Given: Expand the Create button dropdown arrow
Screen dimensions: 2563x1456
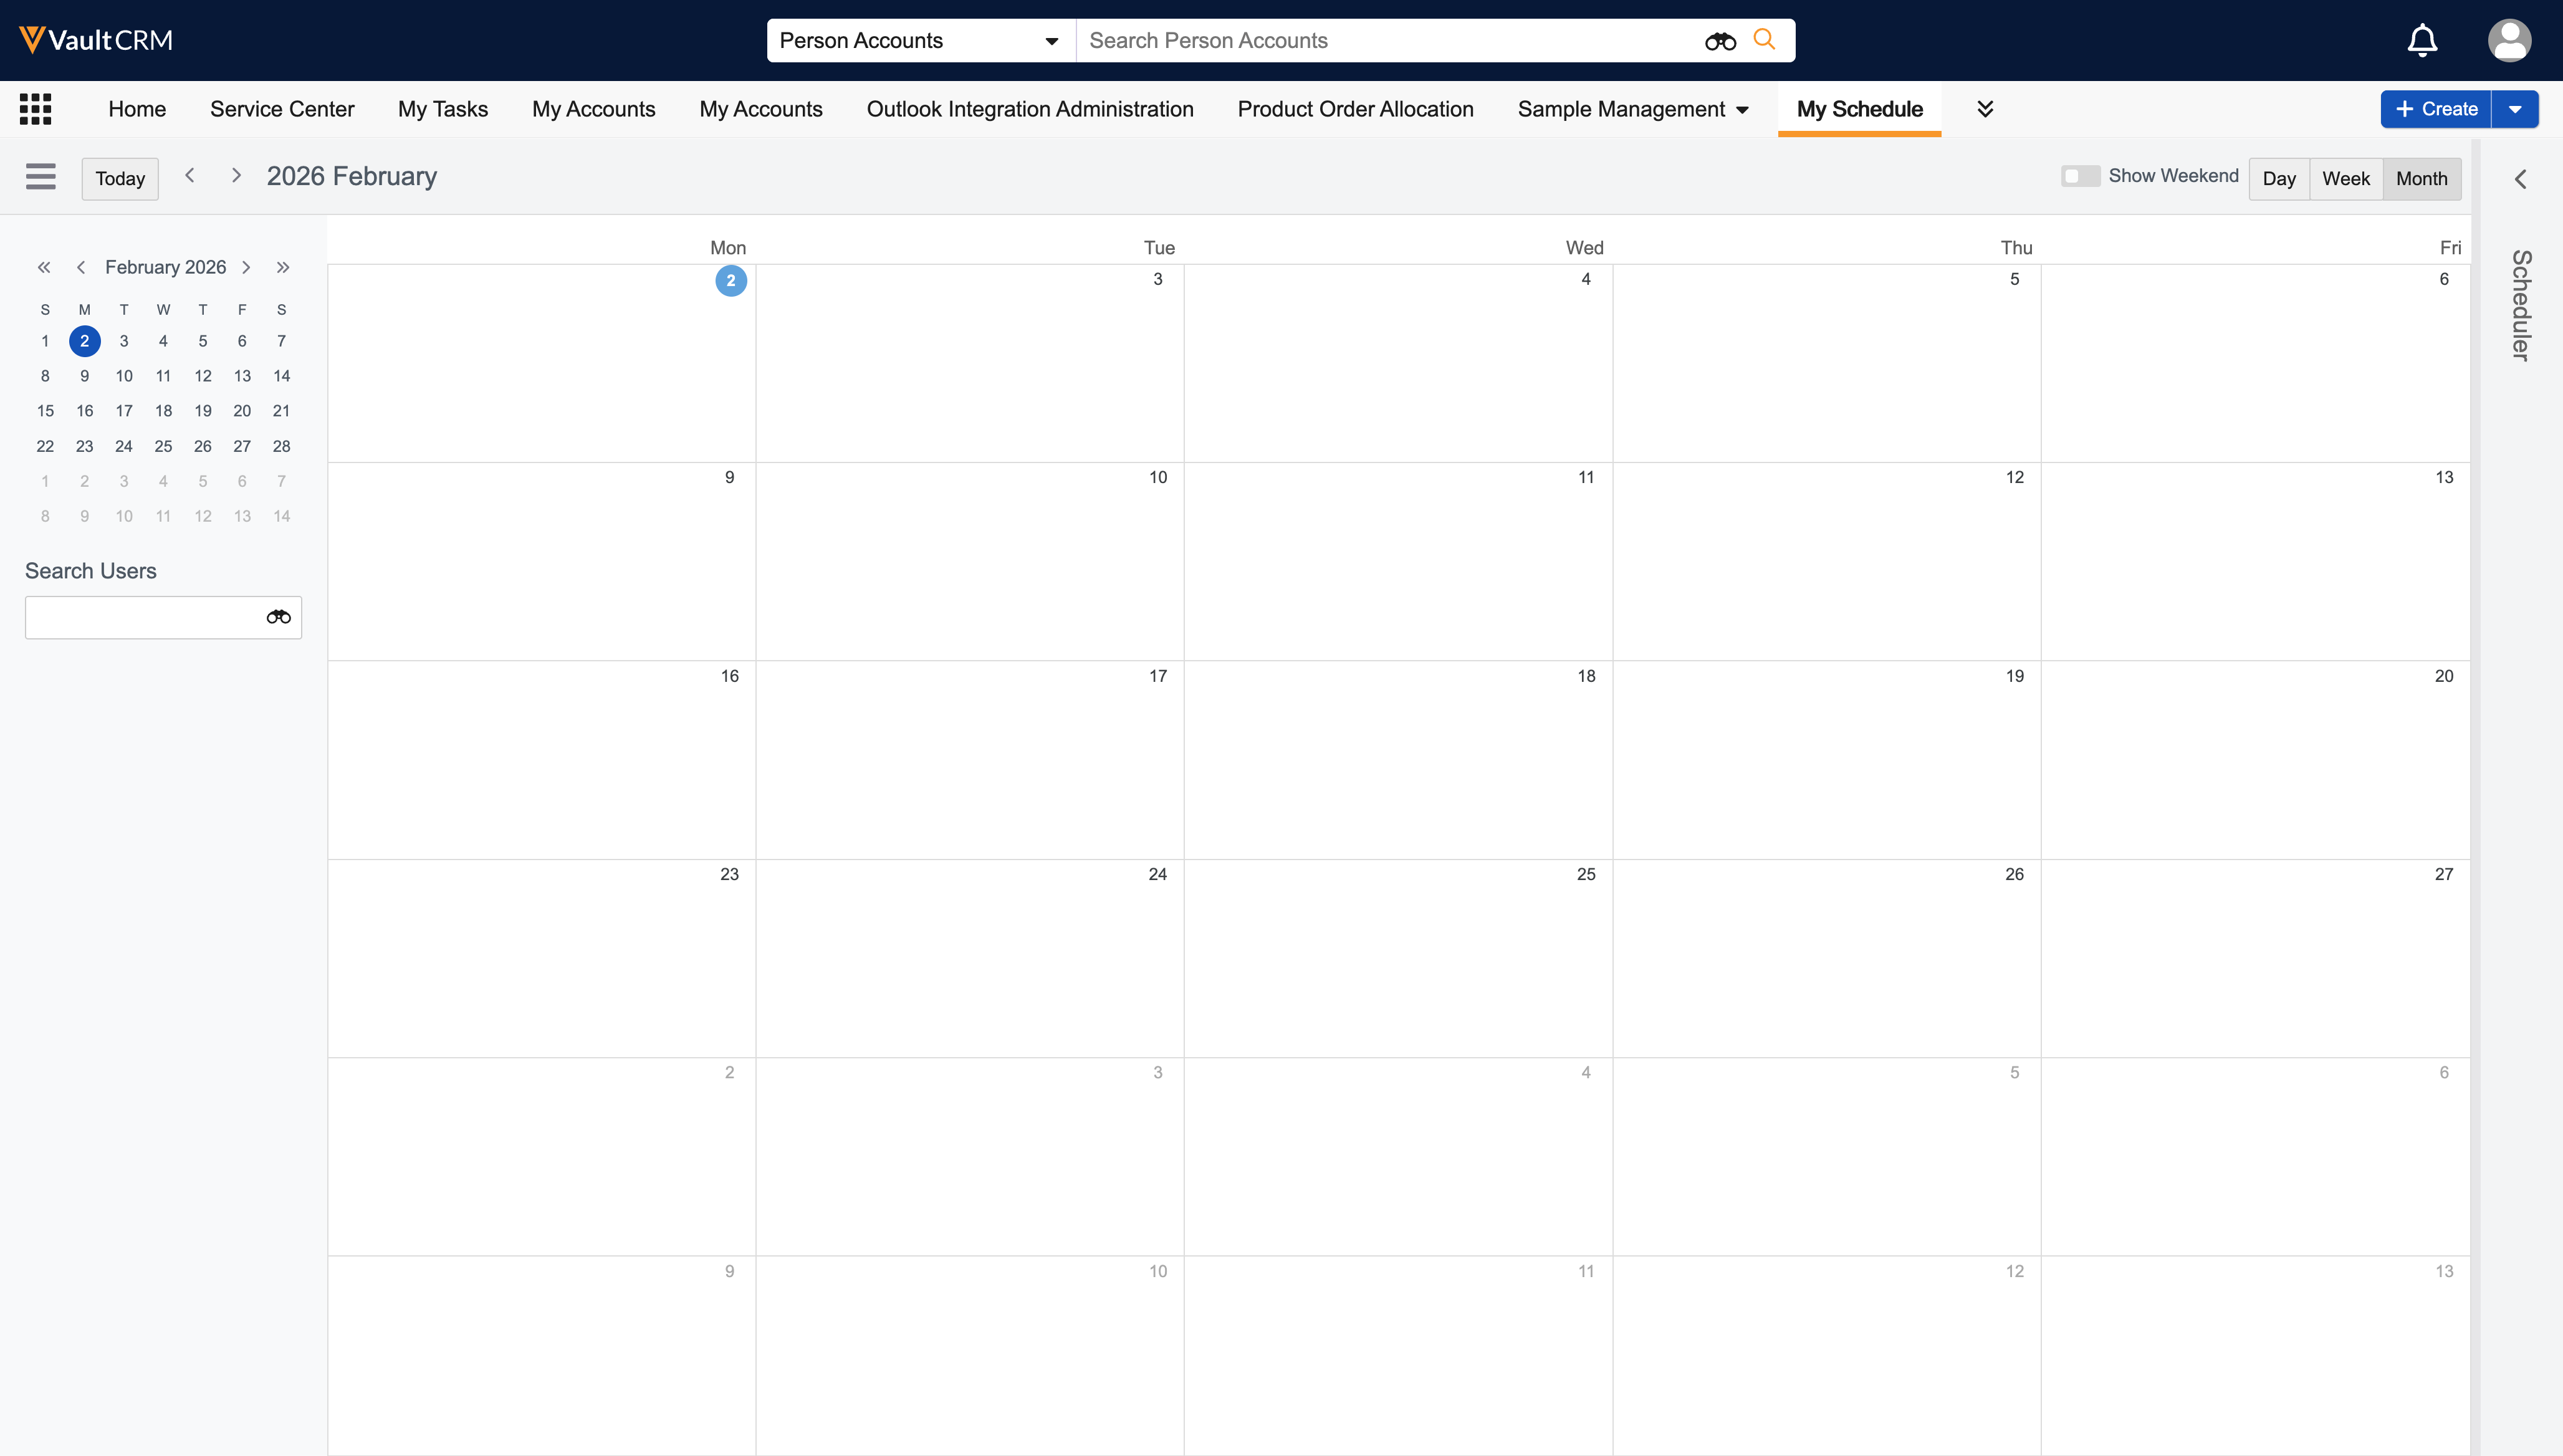Looking at the screenshot, I should point(2514,109).
